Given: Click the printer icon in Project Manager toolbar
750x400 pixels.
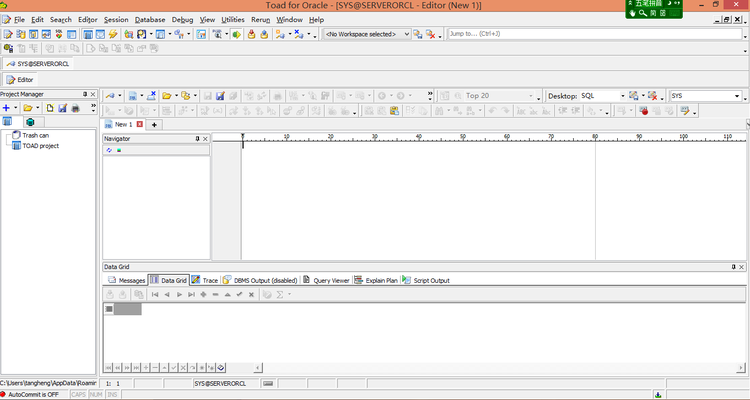Looking at the screenshot, I should (x=75, y=107).
